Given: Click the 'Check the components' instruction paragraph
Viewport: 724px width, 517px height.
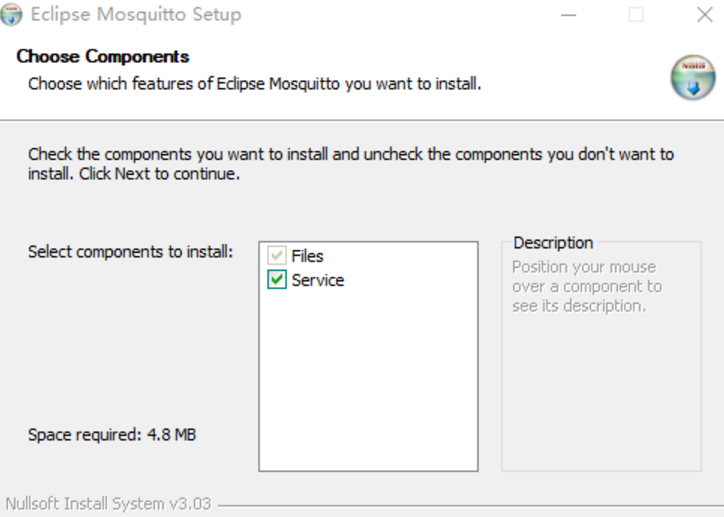Looking at the screenshot, I should pyautogui.click(x=350, y=164).
